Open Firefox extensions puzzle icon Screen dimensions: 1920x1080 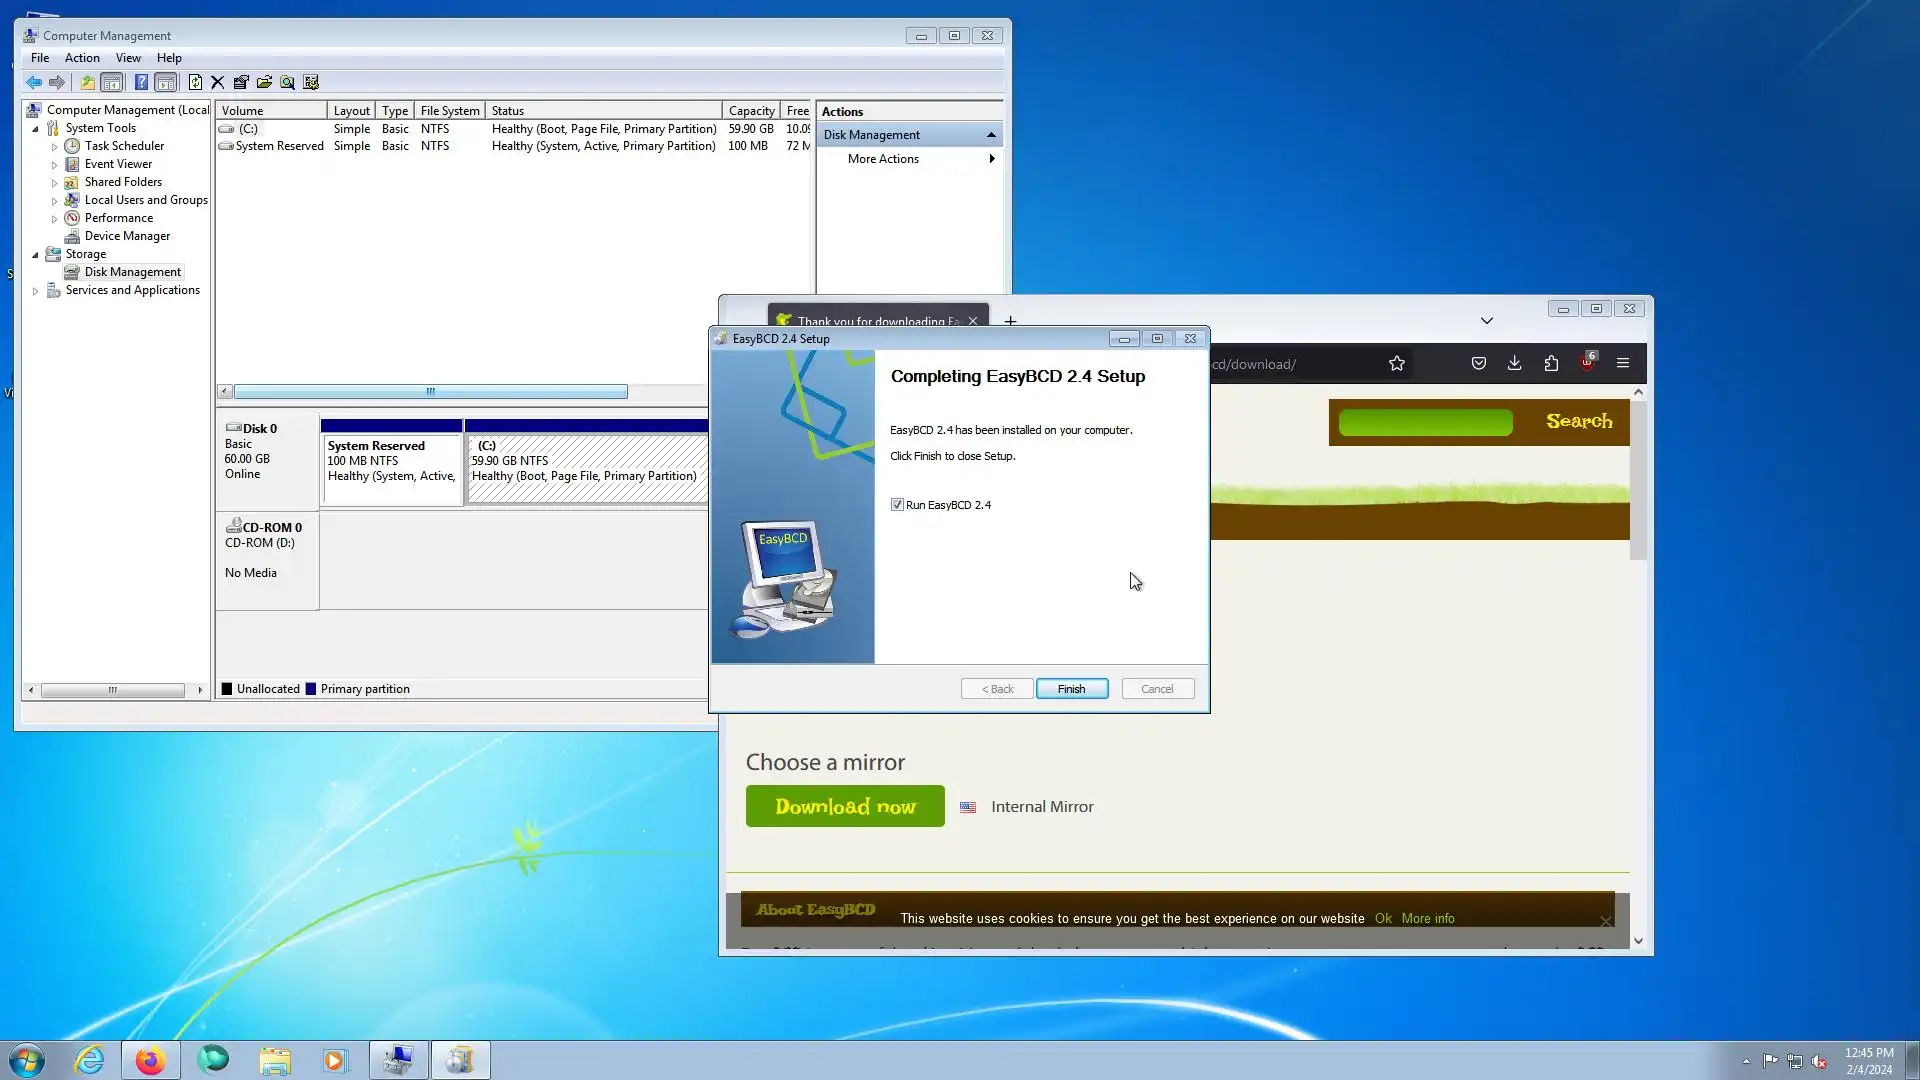pyautogui.click(x=1551, y=364)
